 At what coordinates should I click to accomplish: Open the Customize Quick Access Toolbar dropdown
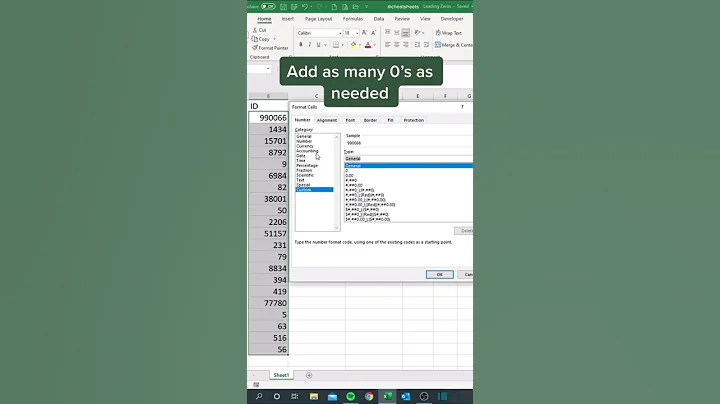pyautogui.click(x=366, y=7)
